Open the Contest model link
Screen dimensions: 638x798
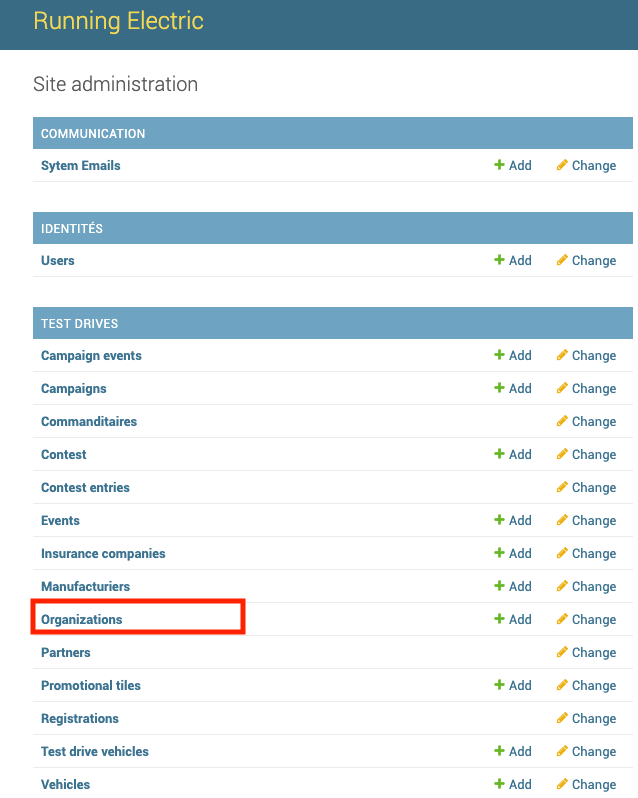[x=64, y=454]
